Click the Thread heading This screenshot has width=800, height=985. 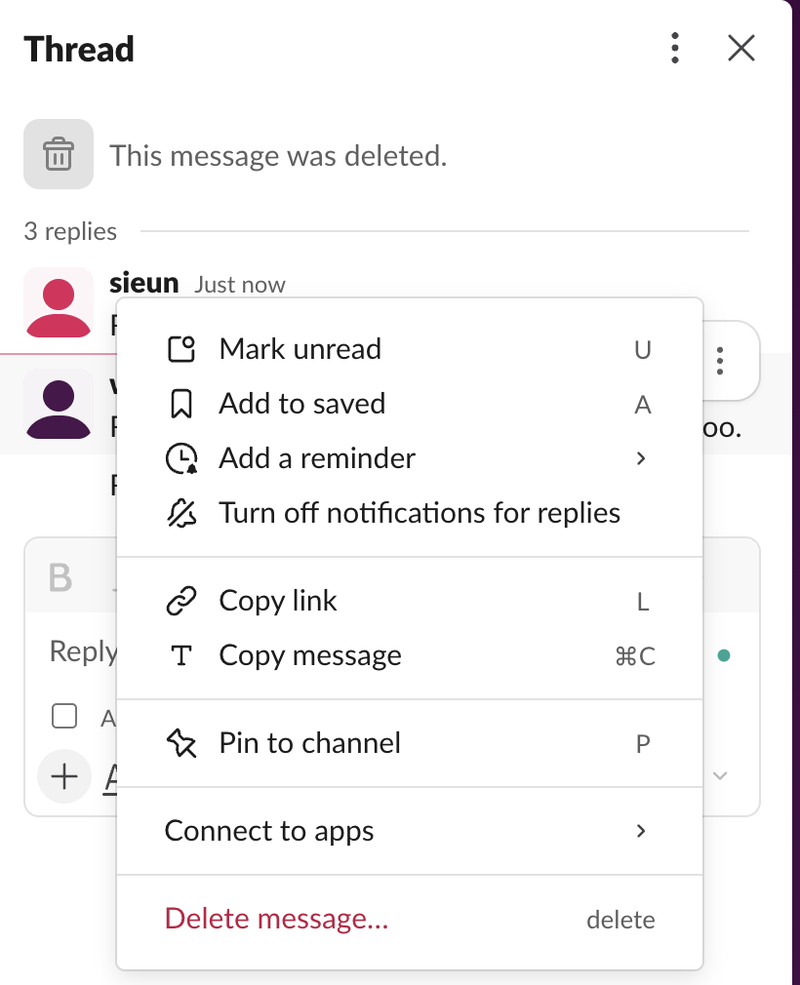[79, 49]
